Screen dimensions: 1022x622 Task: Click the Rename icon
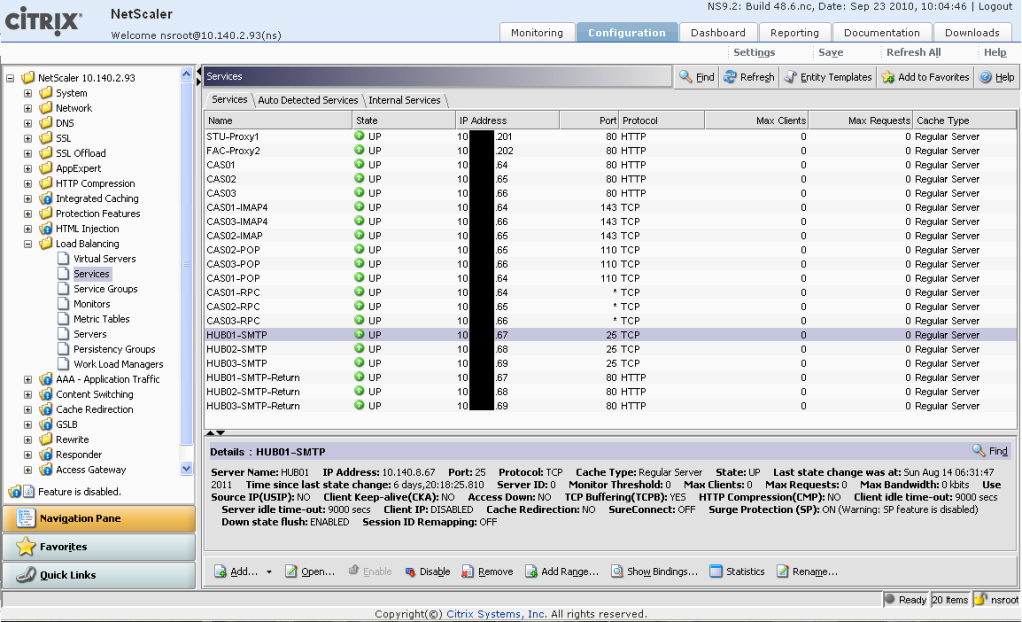782,571
